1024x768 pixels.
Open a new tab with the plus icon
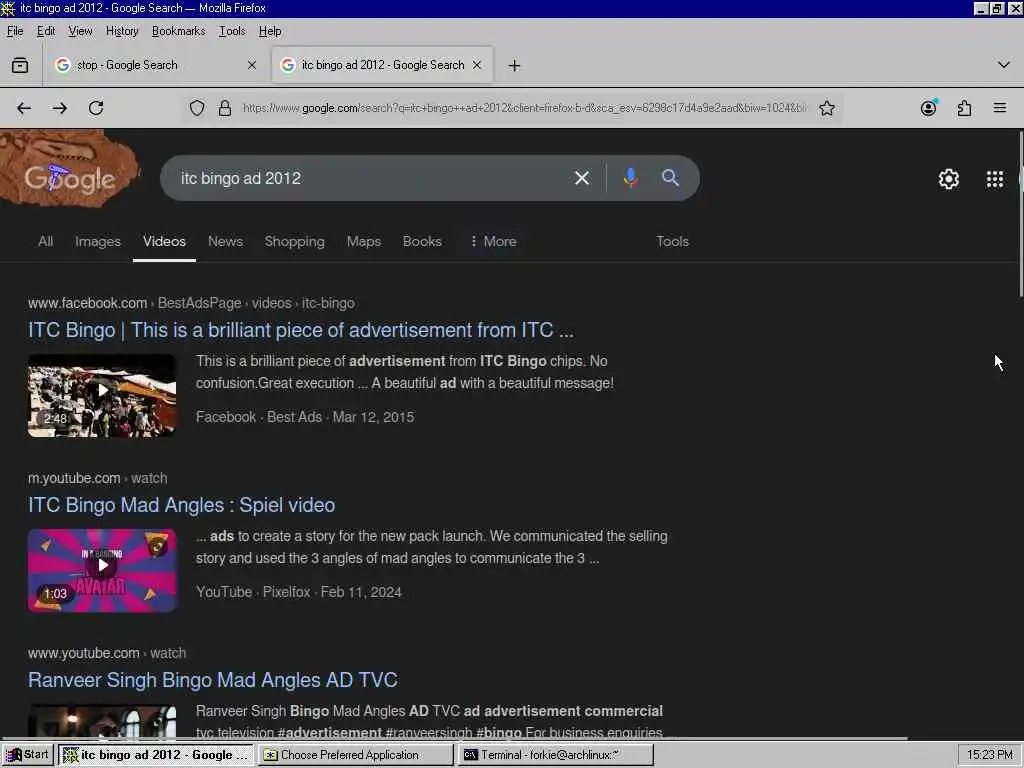515,65
